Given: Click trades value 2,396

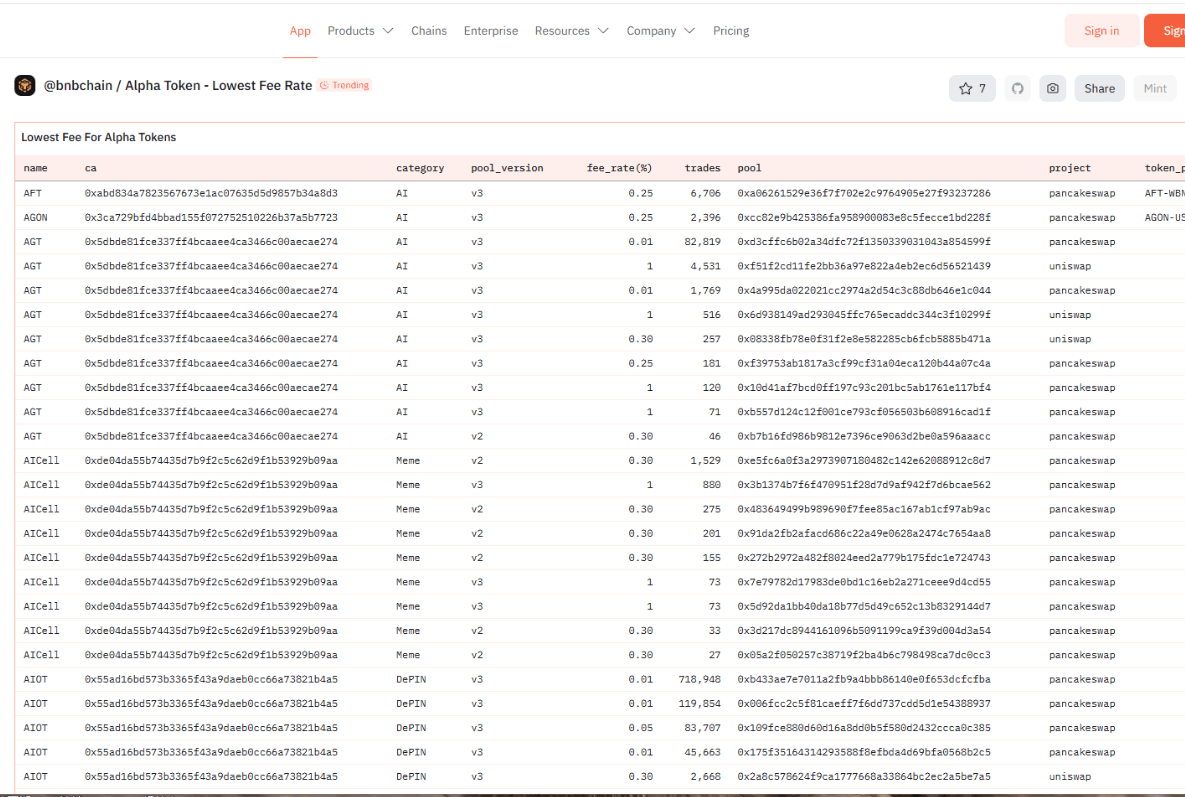Looking at the screenshot, I should pos(705,218).
